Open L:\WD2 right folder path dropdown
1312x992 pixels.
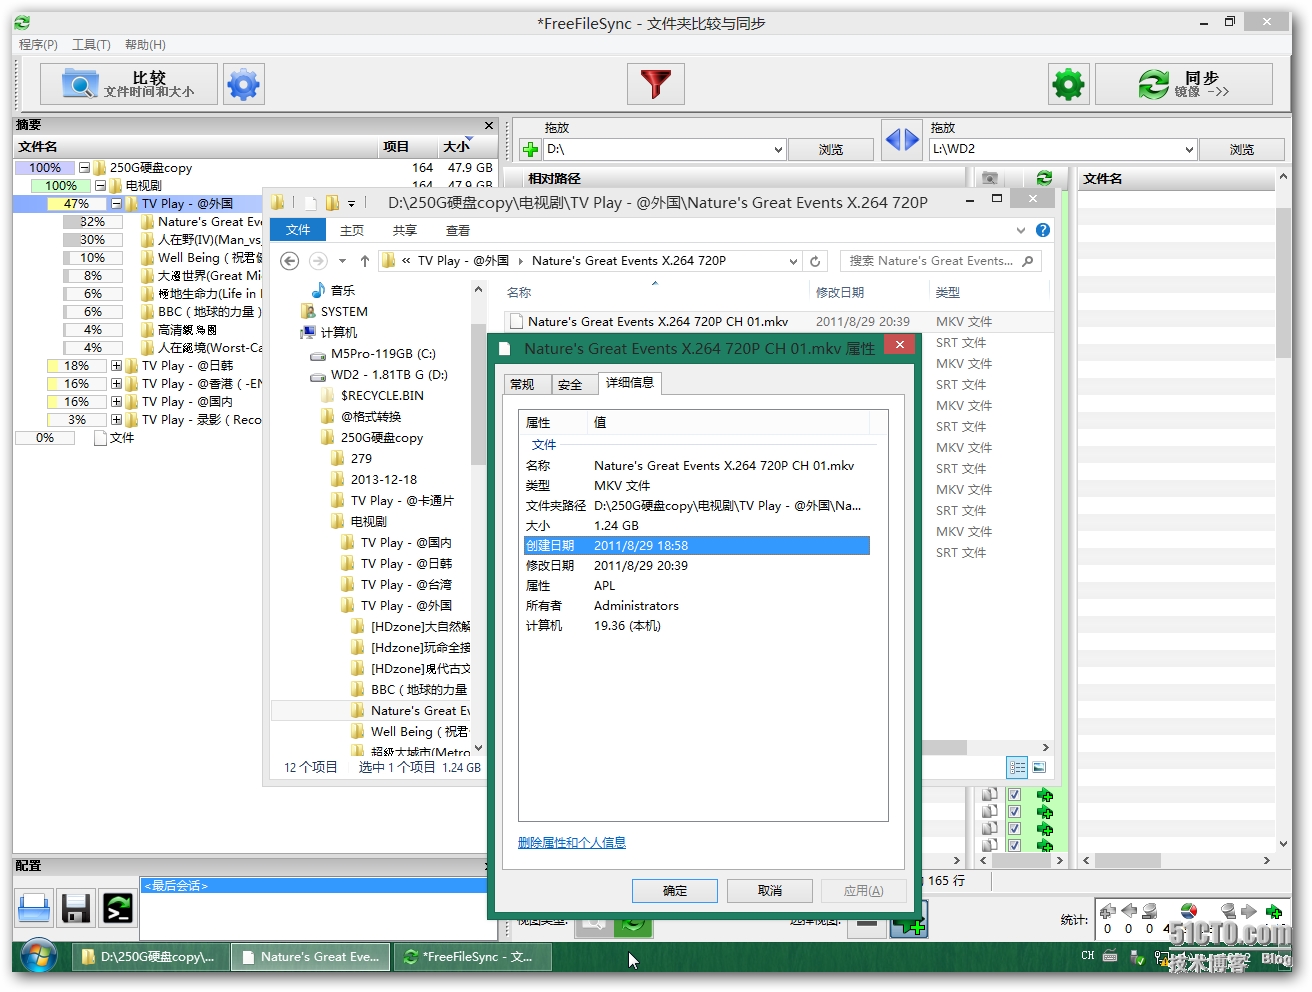point(1189,150)
